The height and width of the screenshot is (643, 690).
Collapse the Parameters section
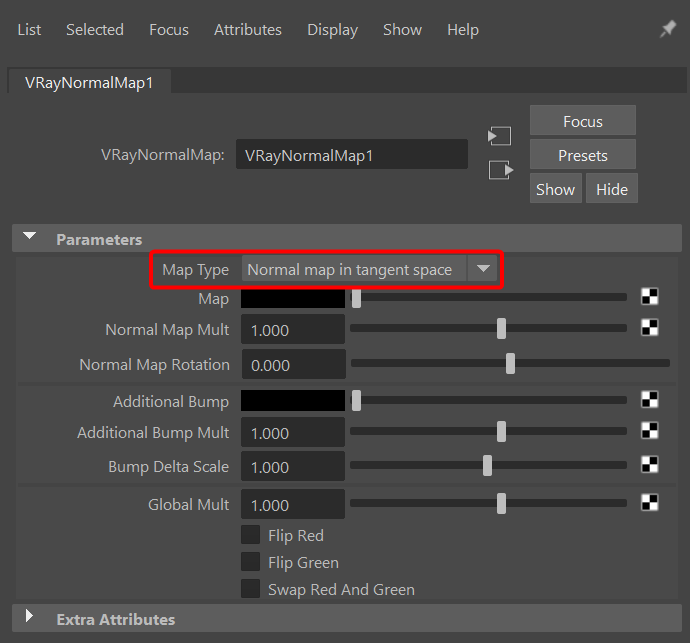[30, 238]
